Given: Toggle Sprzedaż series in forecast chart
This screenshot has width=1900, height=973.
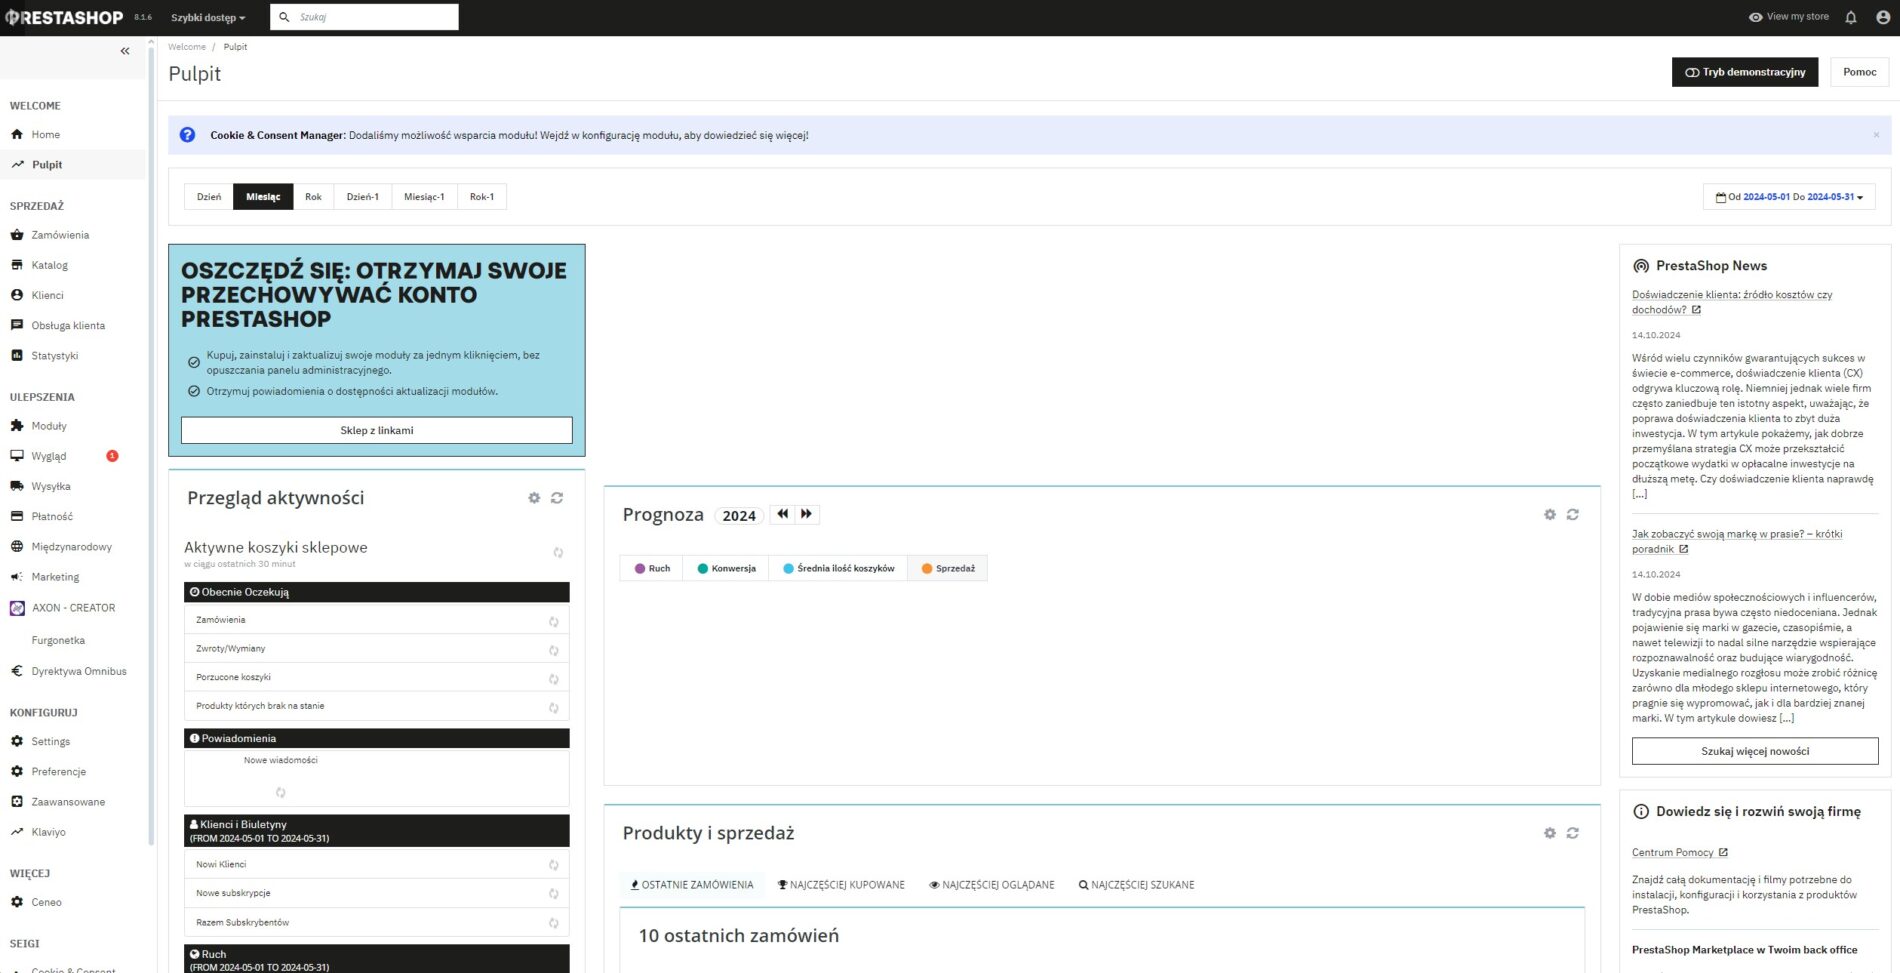Looking at the screenshot, I should [948, 568].
